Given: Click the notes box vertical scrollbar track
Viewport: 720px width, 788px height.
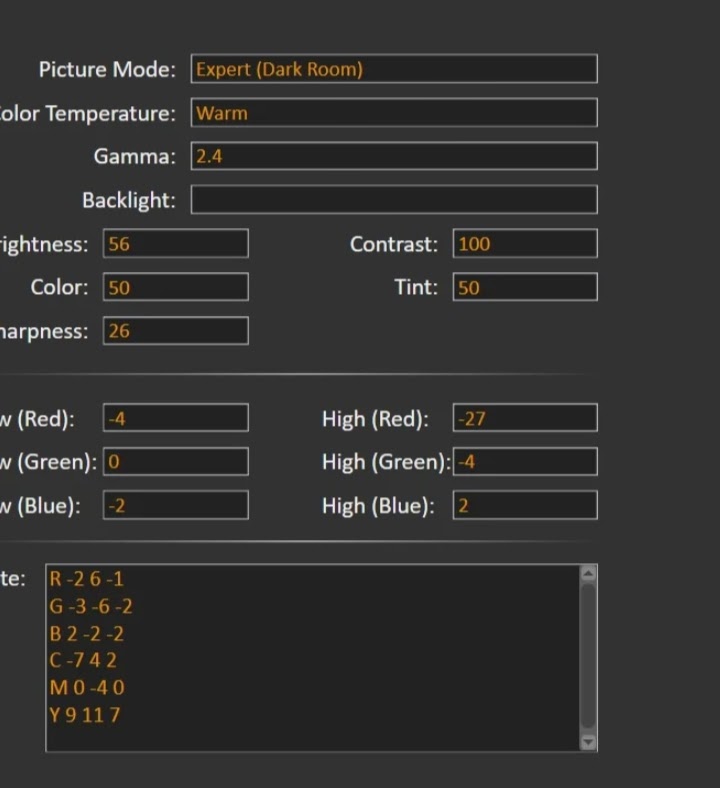Looking at the screenshot, I should (588, 657).
